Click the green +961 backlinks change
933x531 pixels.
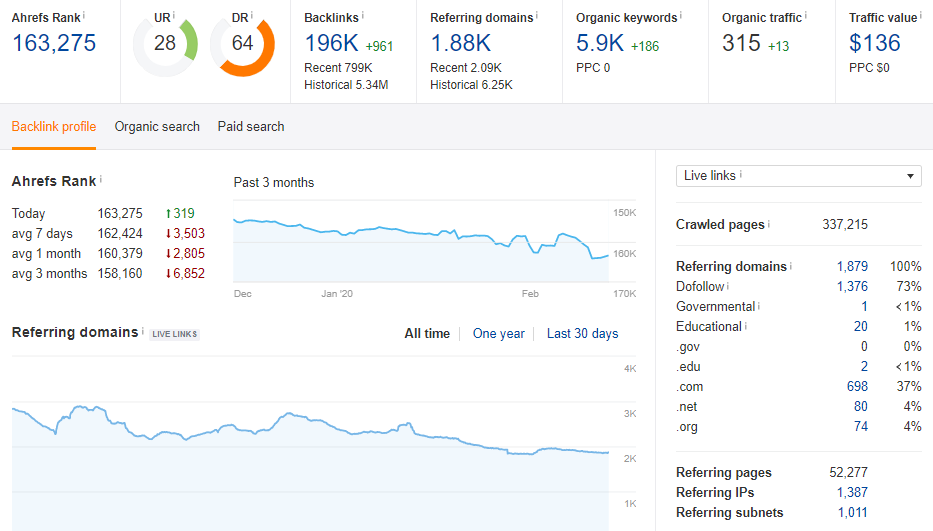pyautogui.click(x=379, y=46)
